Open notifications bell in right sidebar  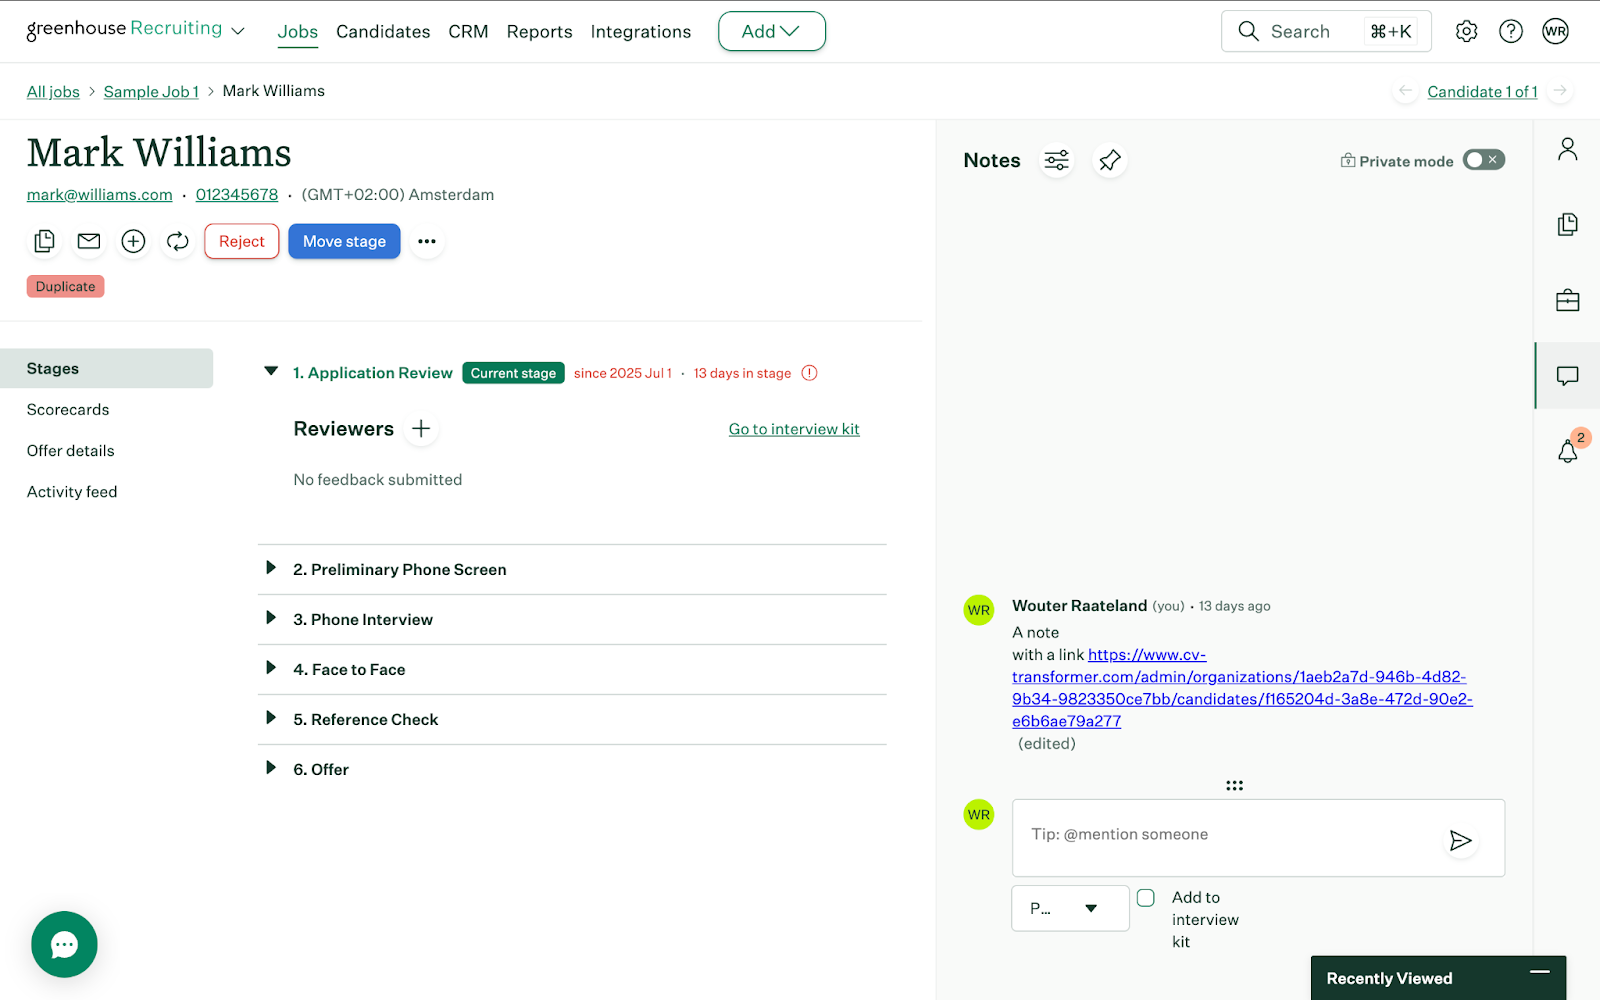coord(1568,451)
